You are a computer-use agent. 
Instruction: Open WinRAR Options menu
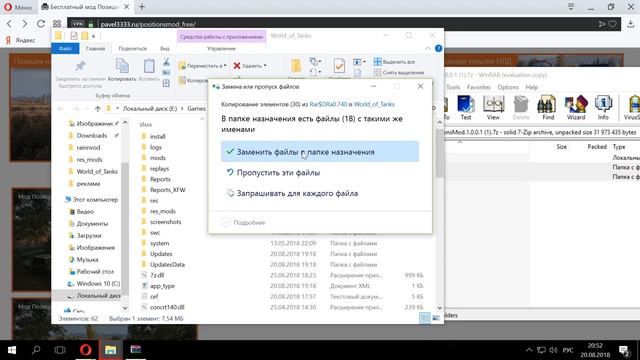click(x=508, y=87)
